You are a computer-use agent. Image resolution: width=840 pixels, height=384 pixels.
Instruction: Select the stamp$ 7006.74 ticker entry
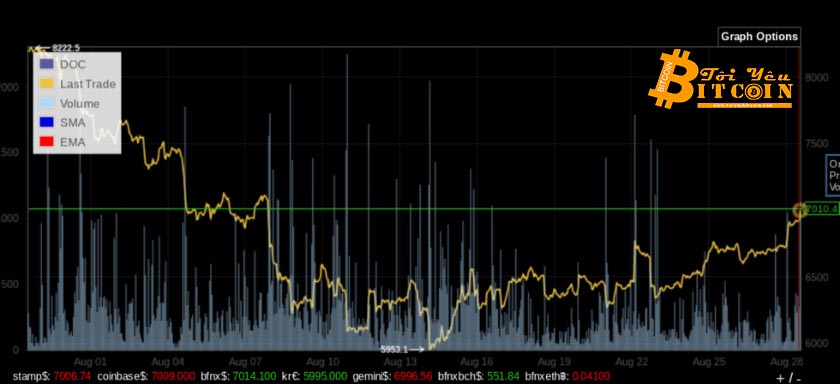[x=52, y=377]
